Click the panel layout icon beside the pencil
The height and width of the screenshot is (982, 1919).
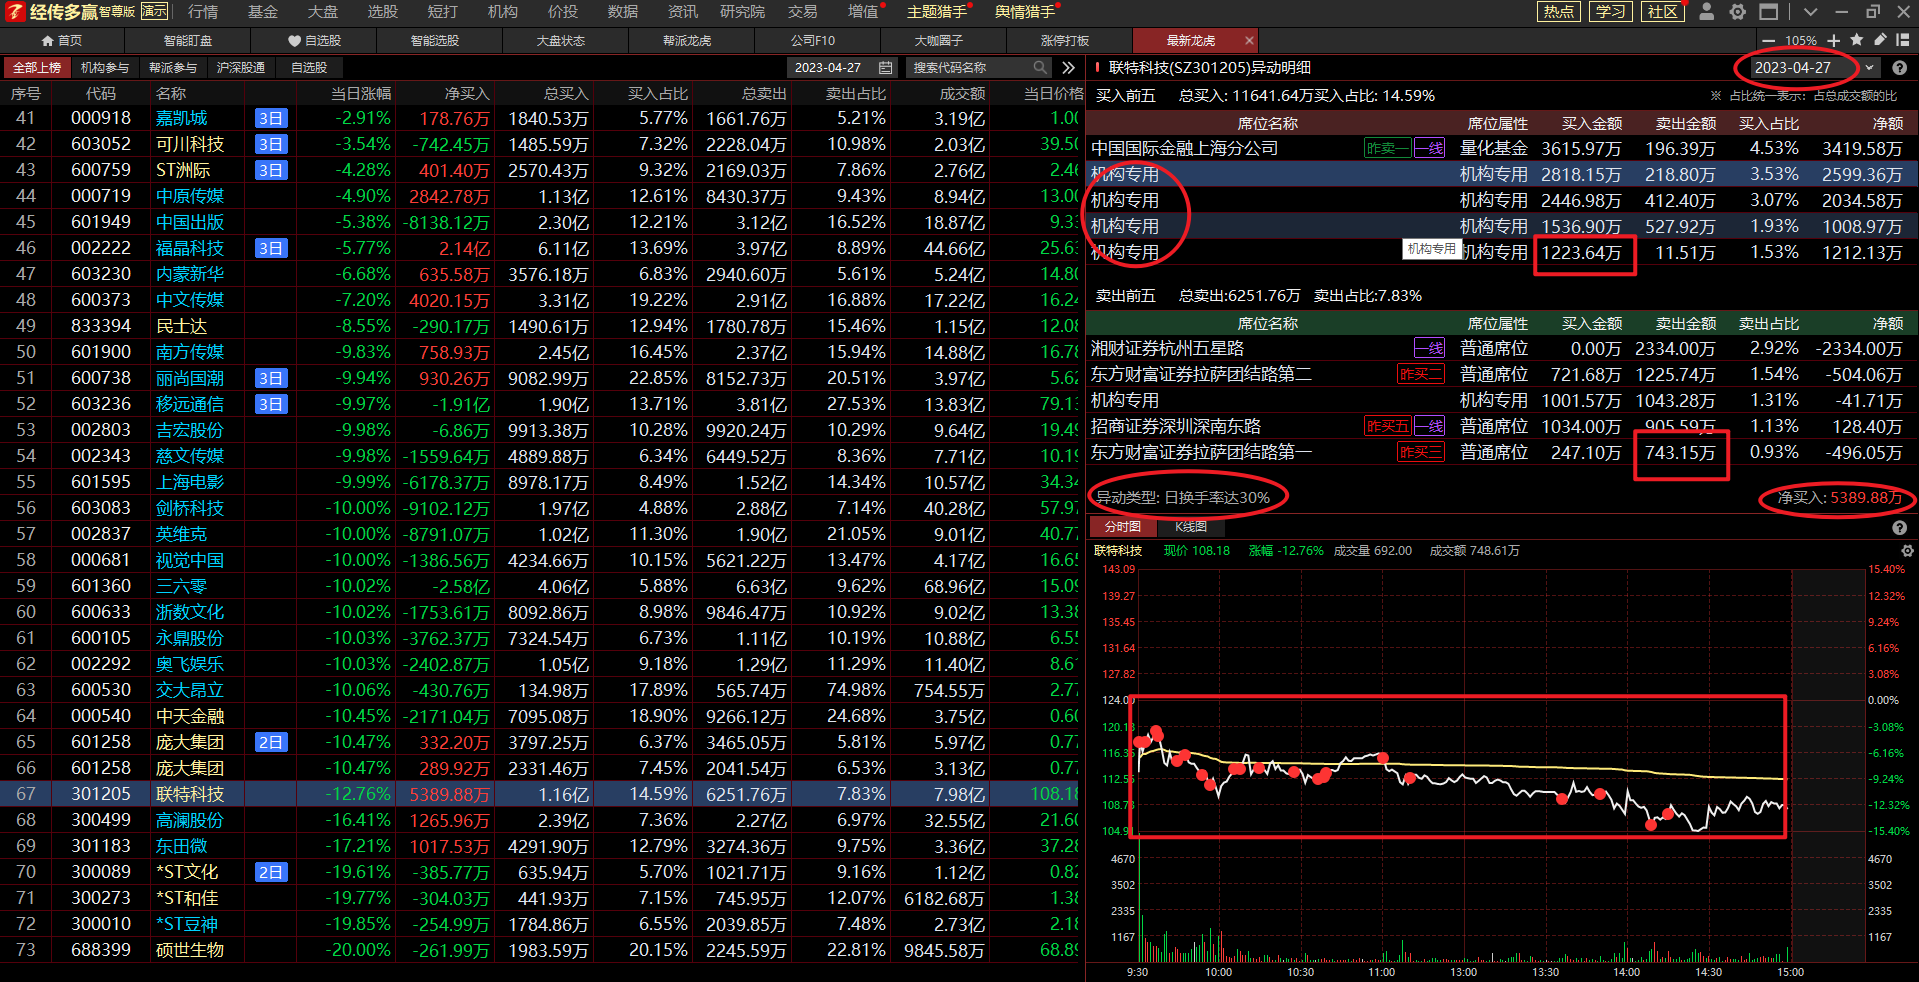pos(1903,40)
